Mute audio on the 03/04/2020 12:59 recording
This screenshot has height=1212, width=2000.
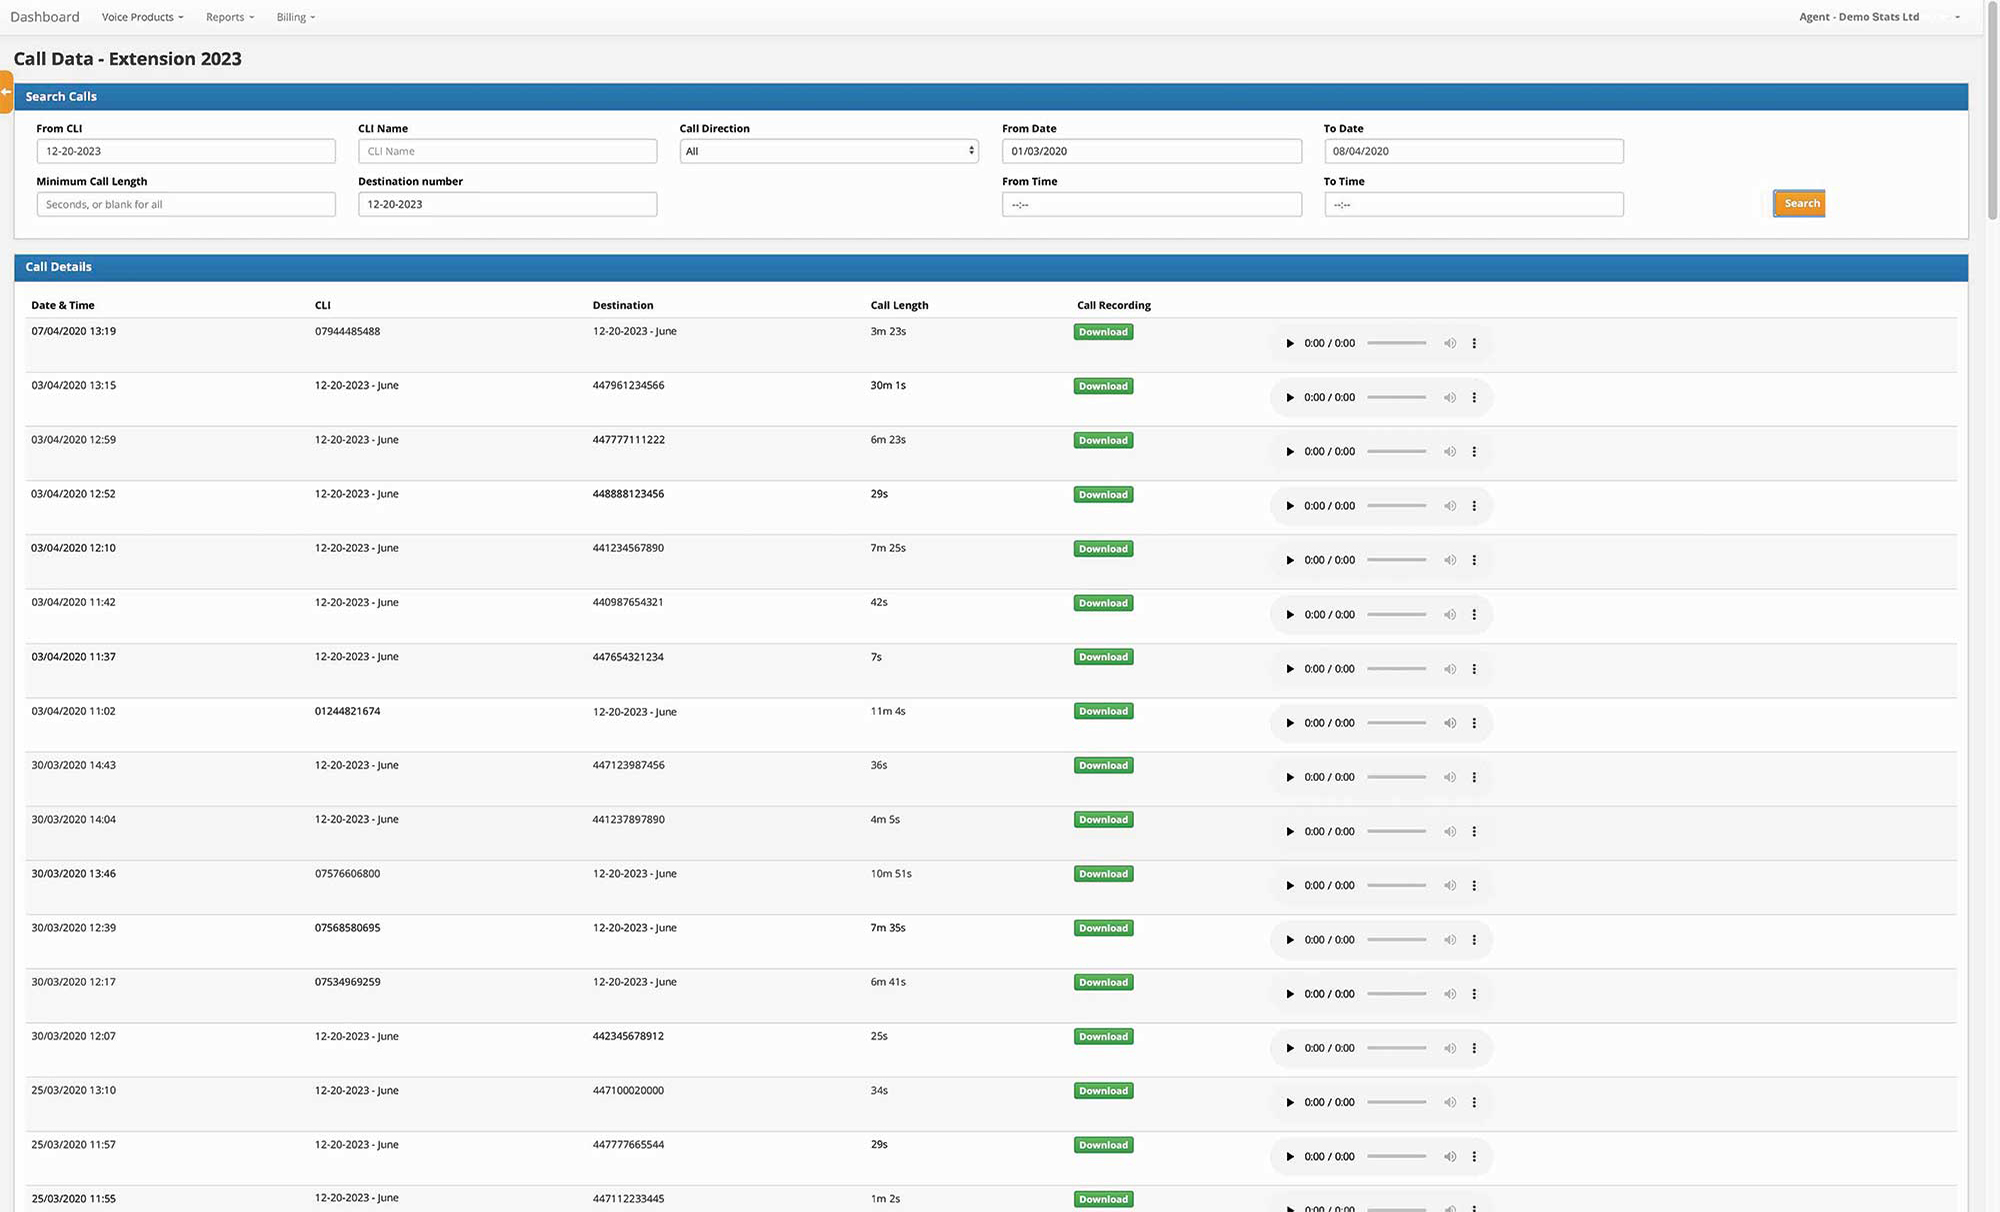point(1449,452)
